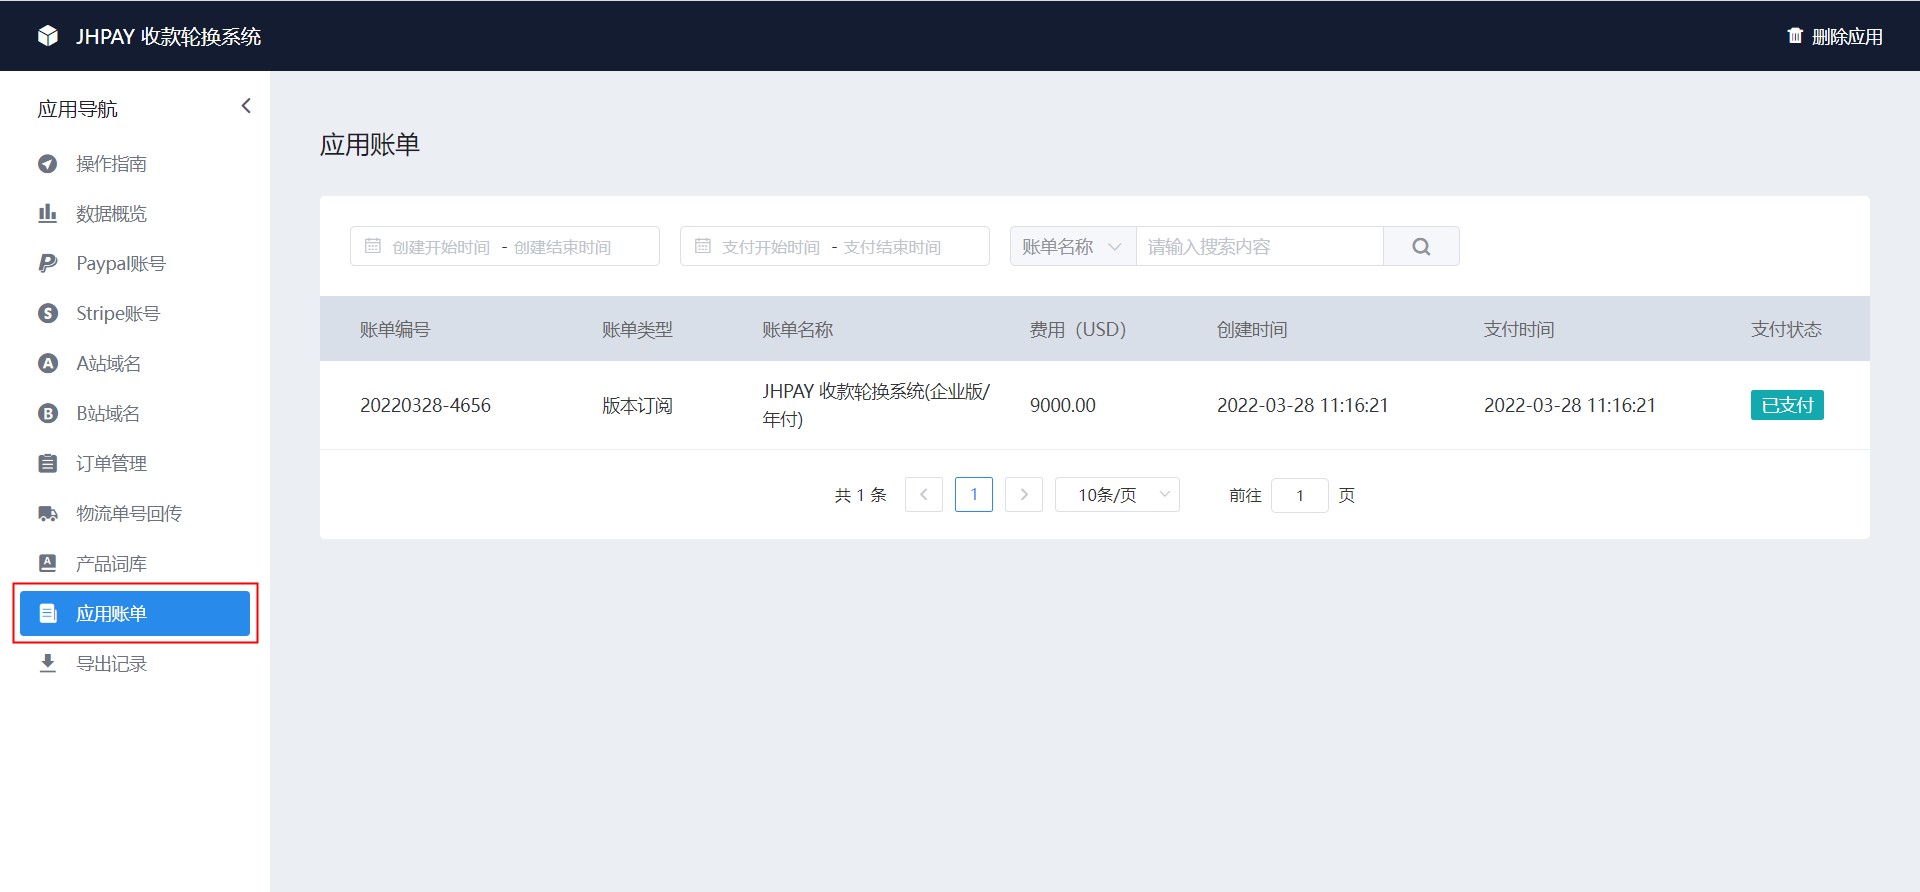Click the 产品词库 icon

(x=48, y=564)
